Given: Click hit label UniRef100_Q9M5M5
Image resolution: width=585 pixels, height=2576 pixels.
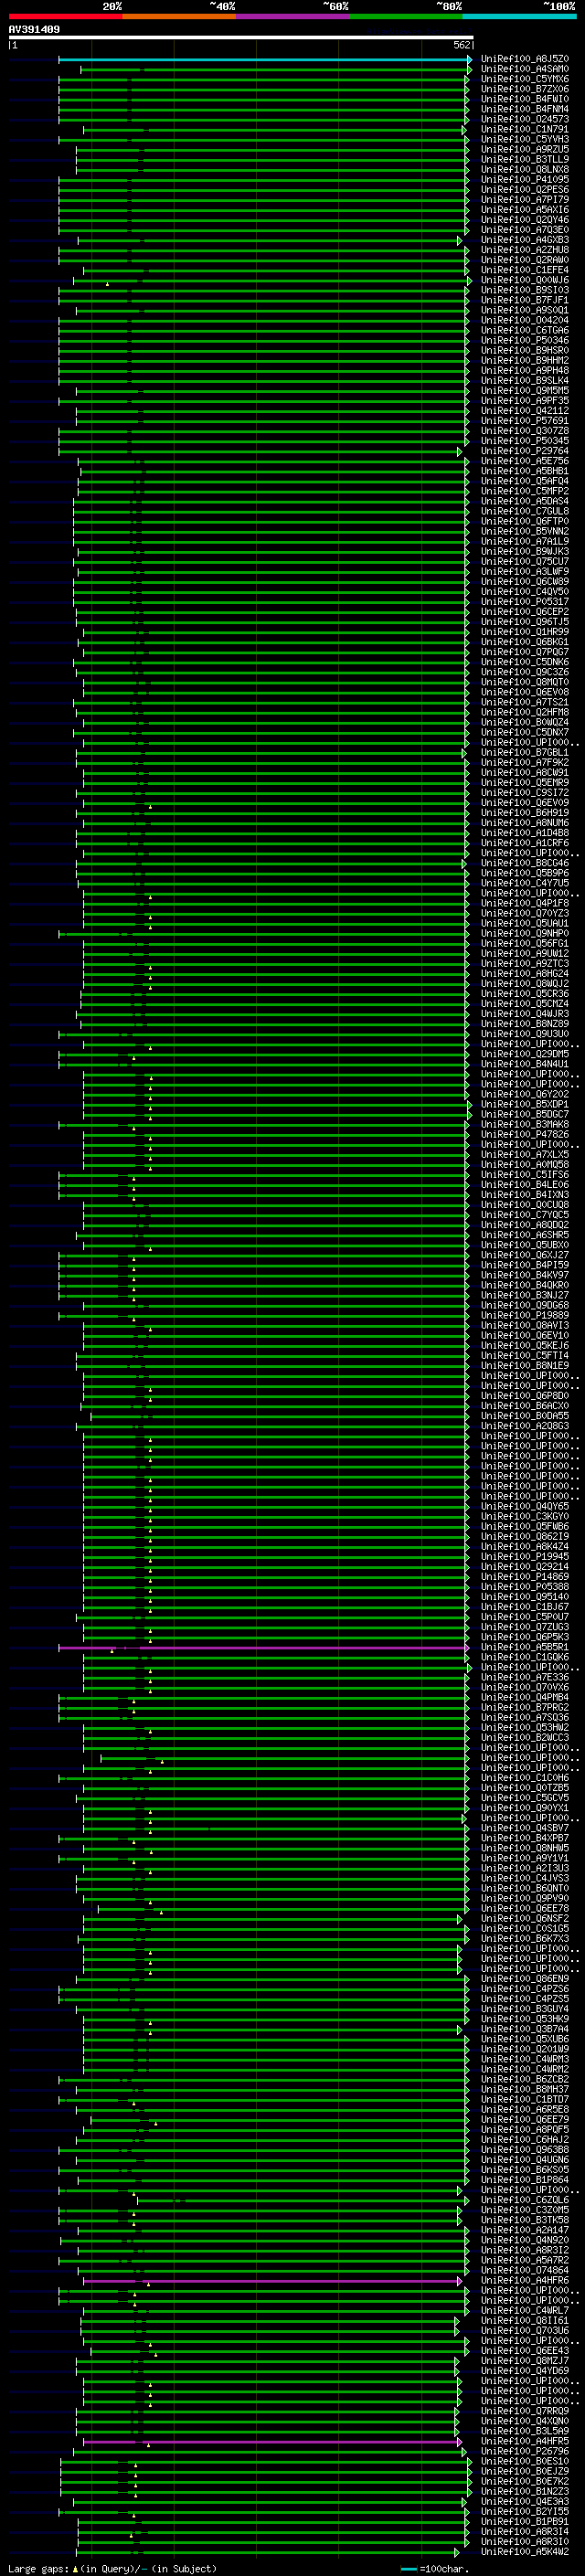Looking at the screenshot, I should [525, 390].
